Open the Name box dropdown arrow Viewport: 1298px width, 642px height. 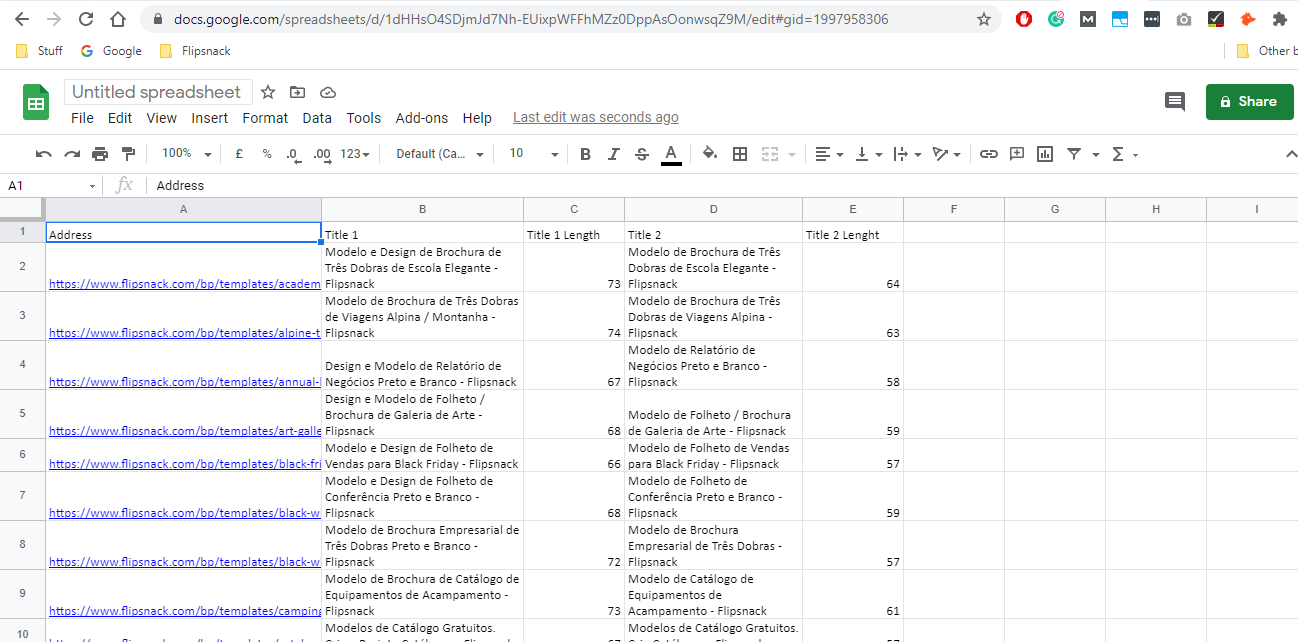click(92, 186)
